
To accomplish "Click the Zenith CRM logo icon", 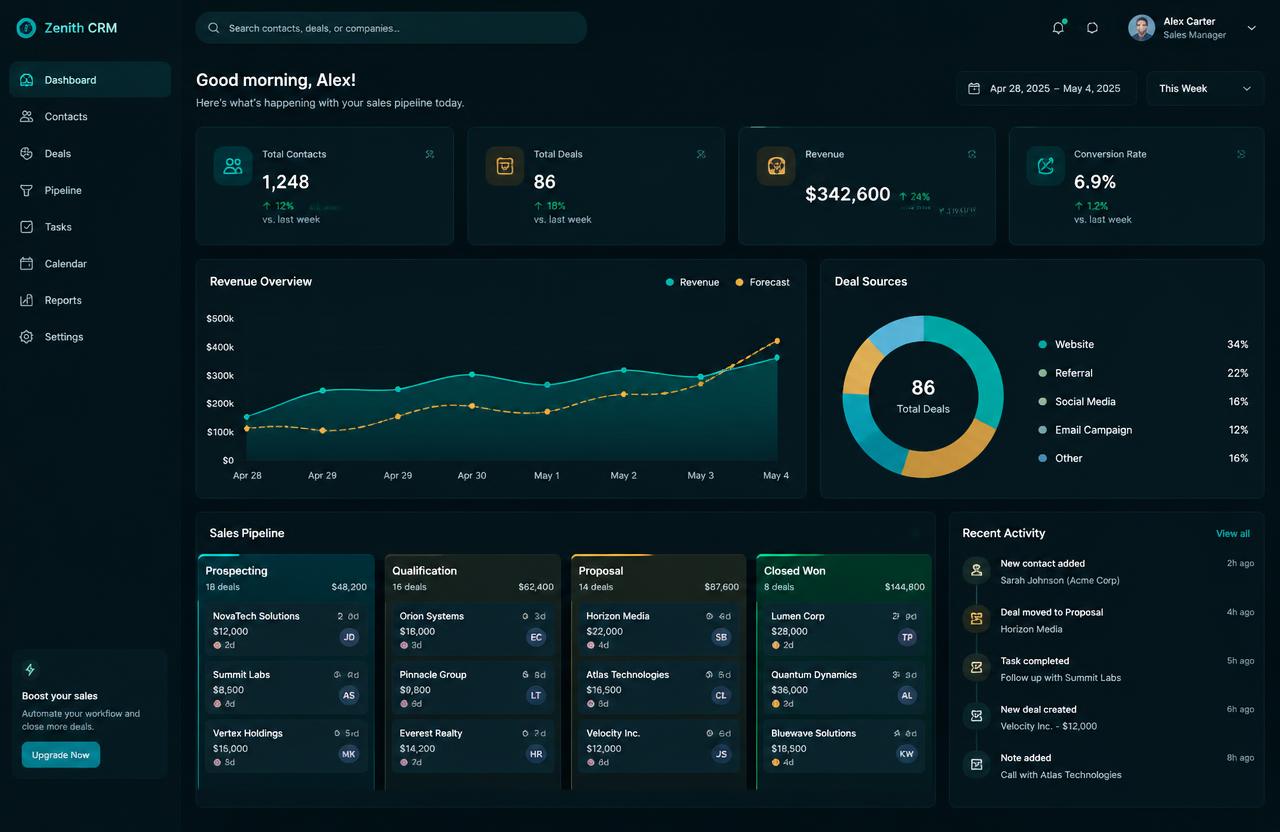I will pyautogui.click(x=26, y=28).
